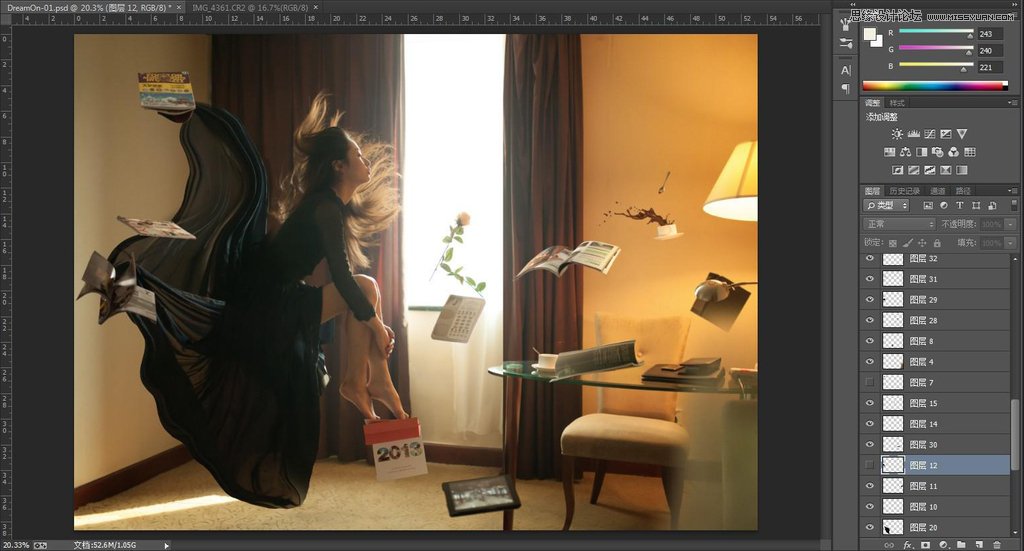Image resolution: width=1024 pixels, height=551 pixels.
Task: Hide layer 图层 15
Action: 869,403
